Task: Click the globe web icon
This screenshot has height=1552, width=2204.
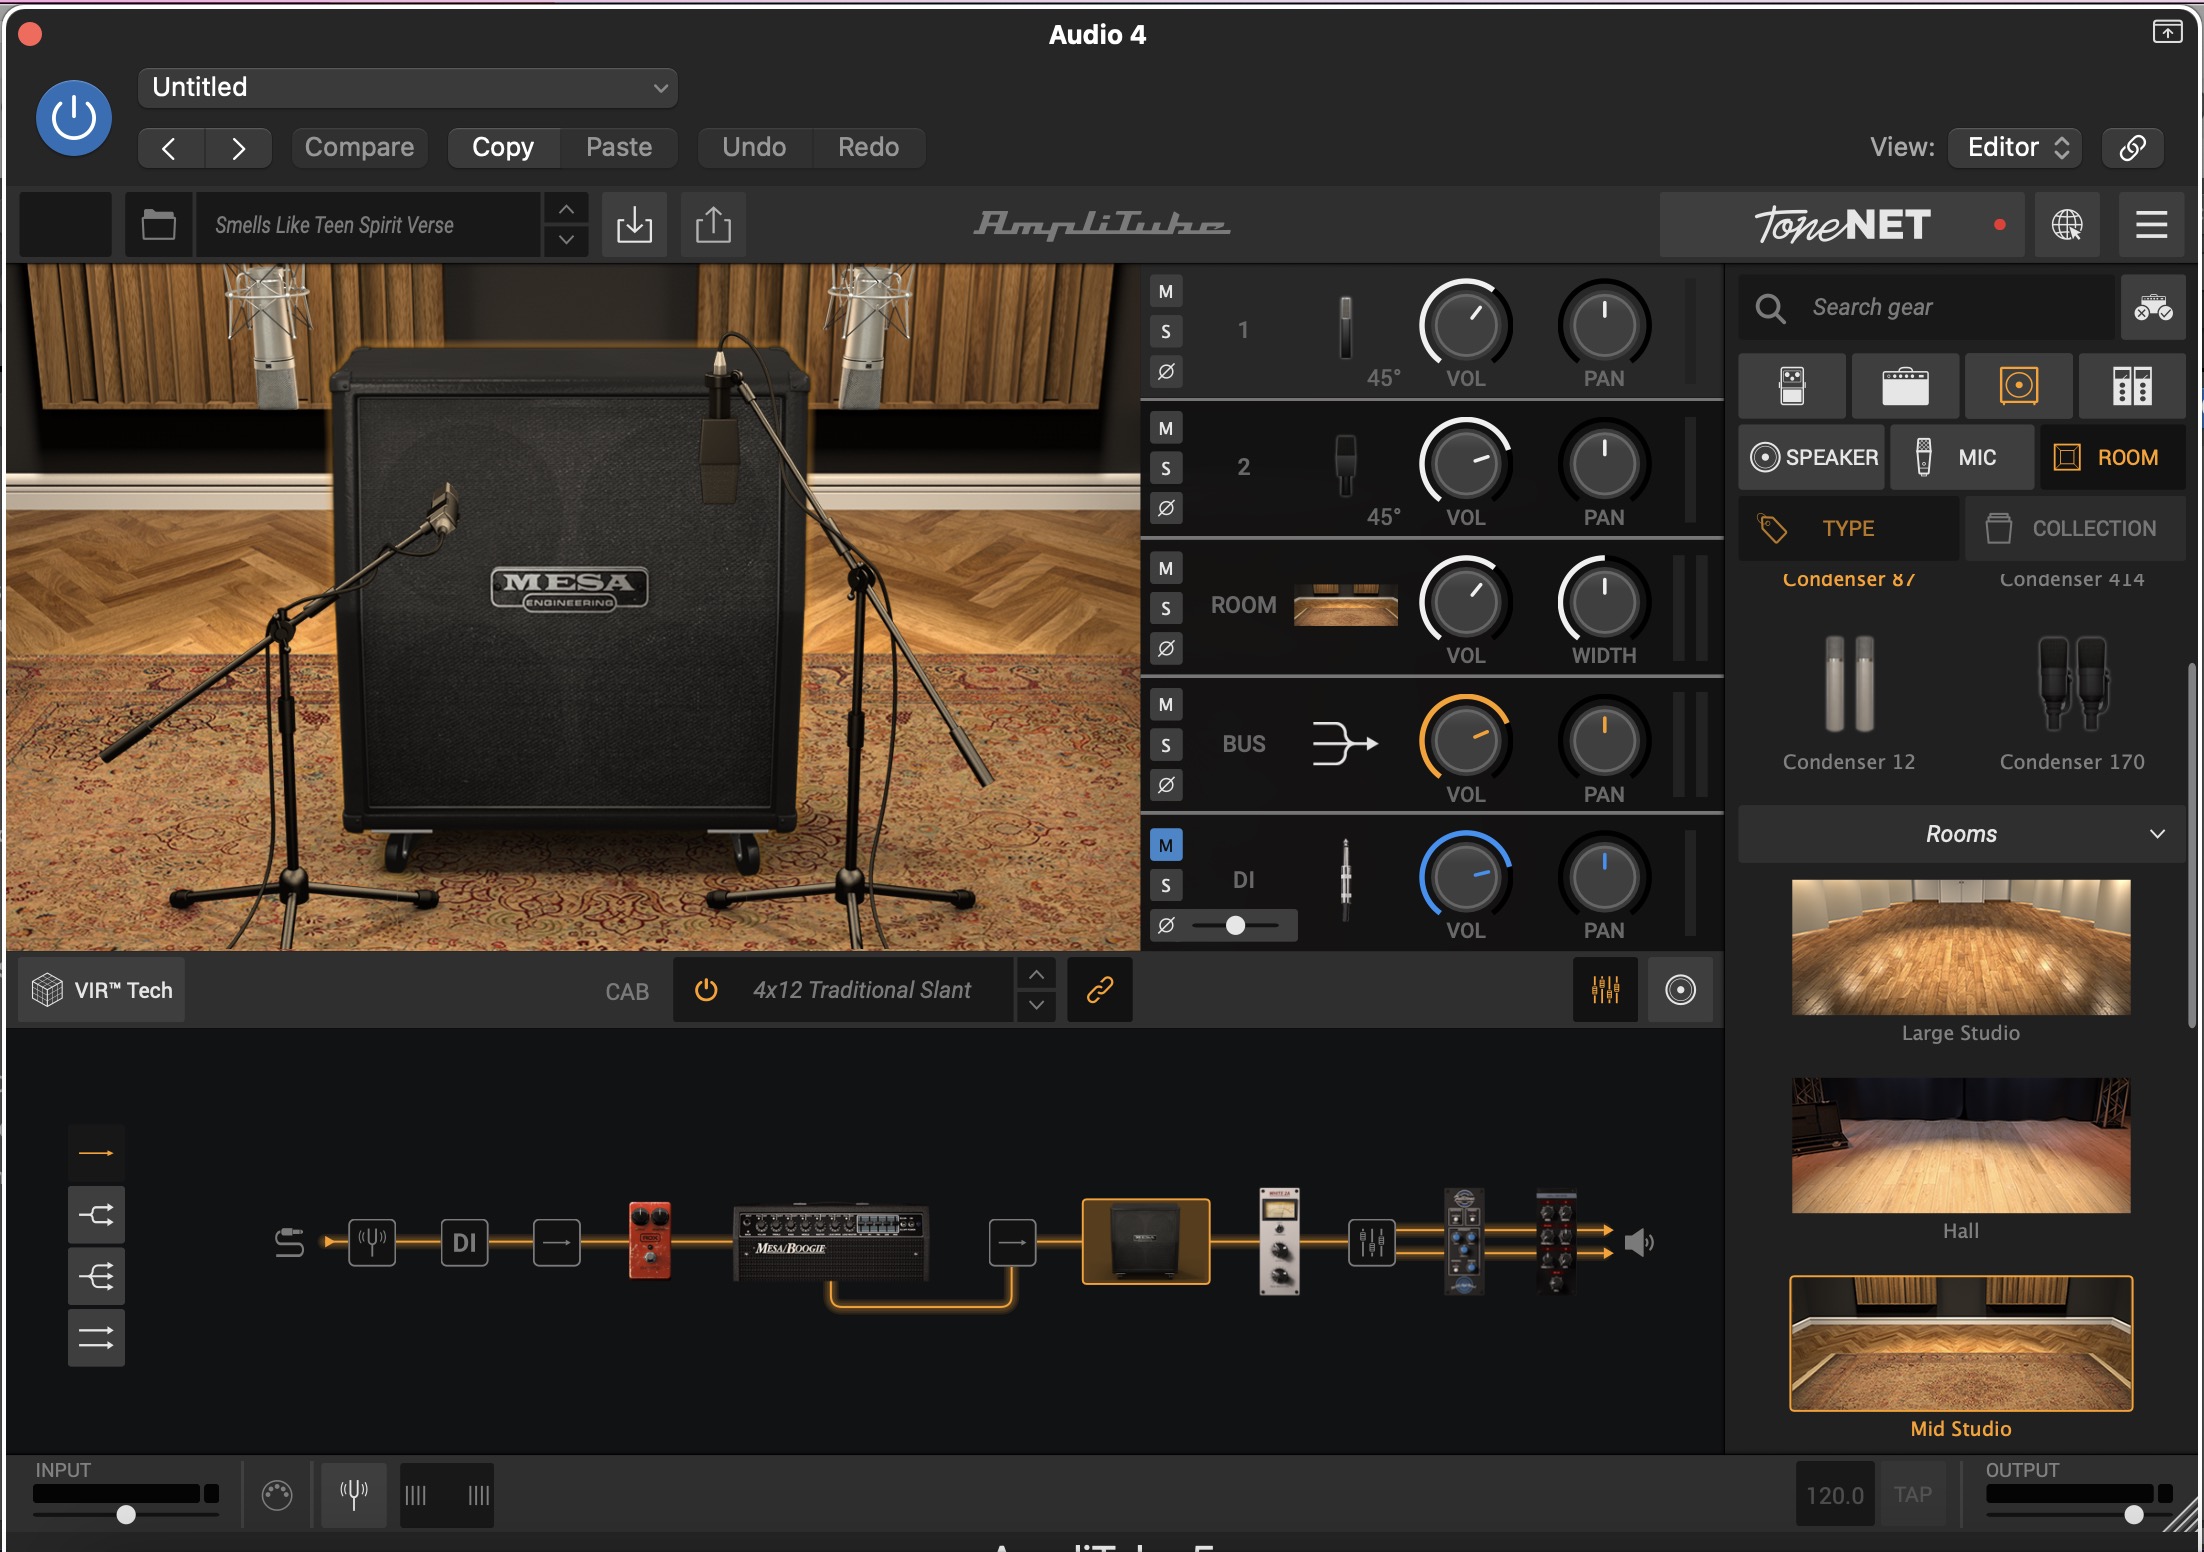Action: (x=2067, y=224)
